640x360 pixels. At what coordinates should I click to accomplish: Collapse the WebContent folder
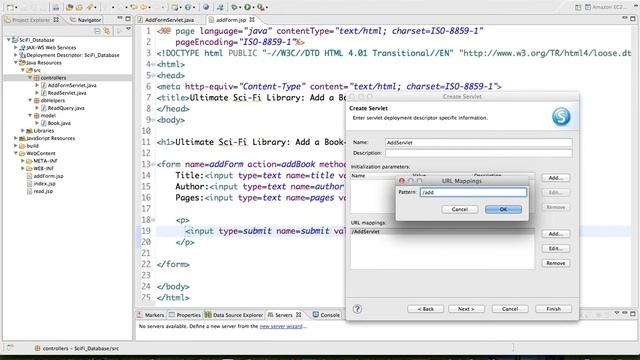pos(16,153)
